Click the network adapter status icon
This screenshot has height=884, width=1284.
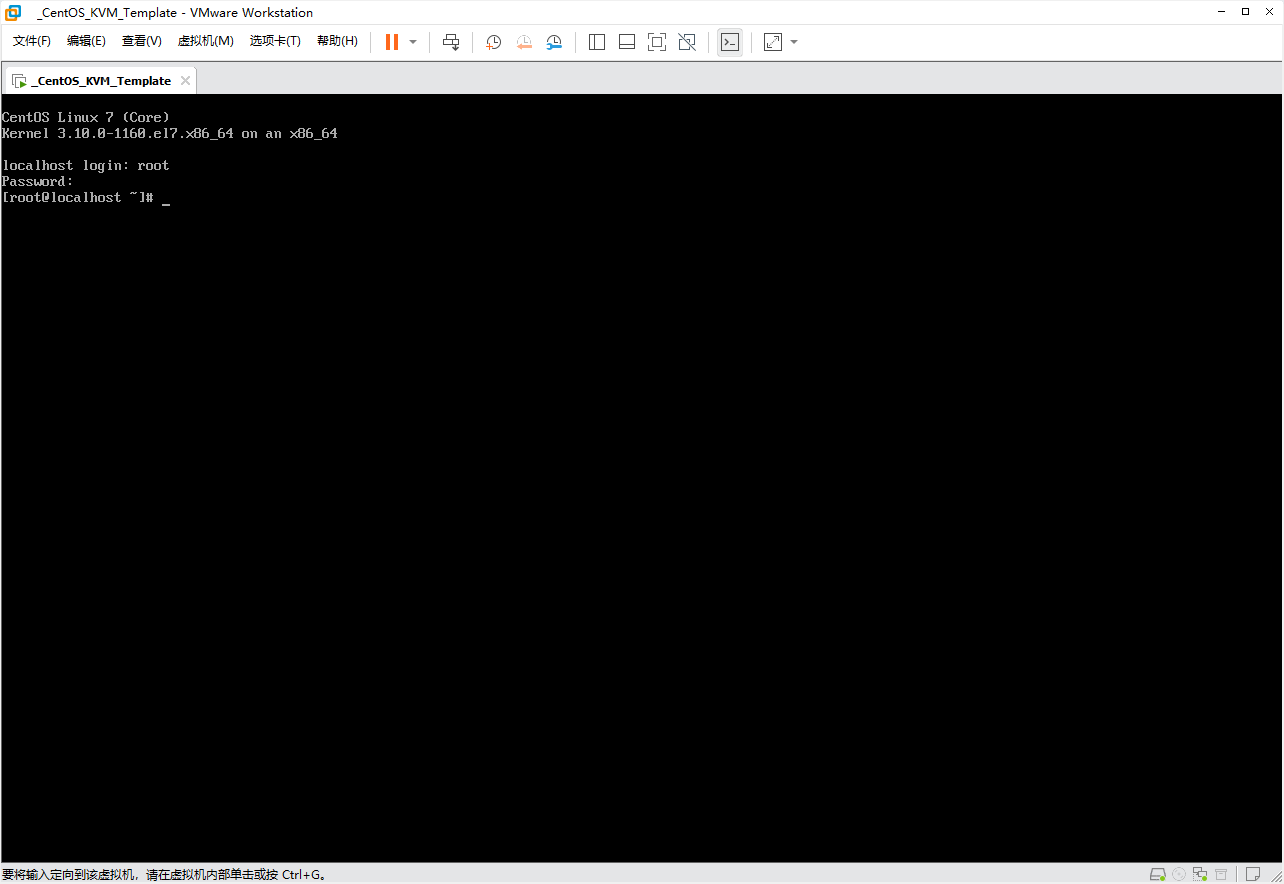(1200, 874)
